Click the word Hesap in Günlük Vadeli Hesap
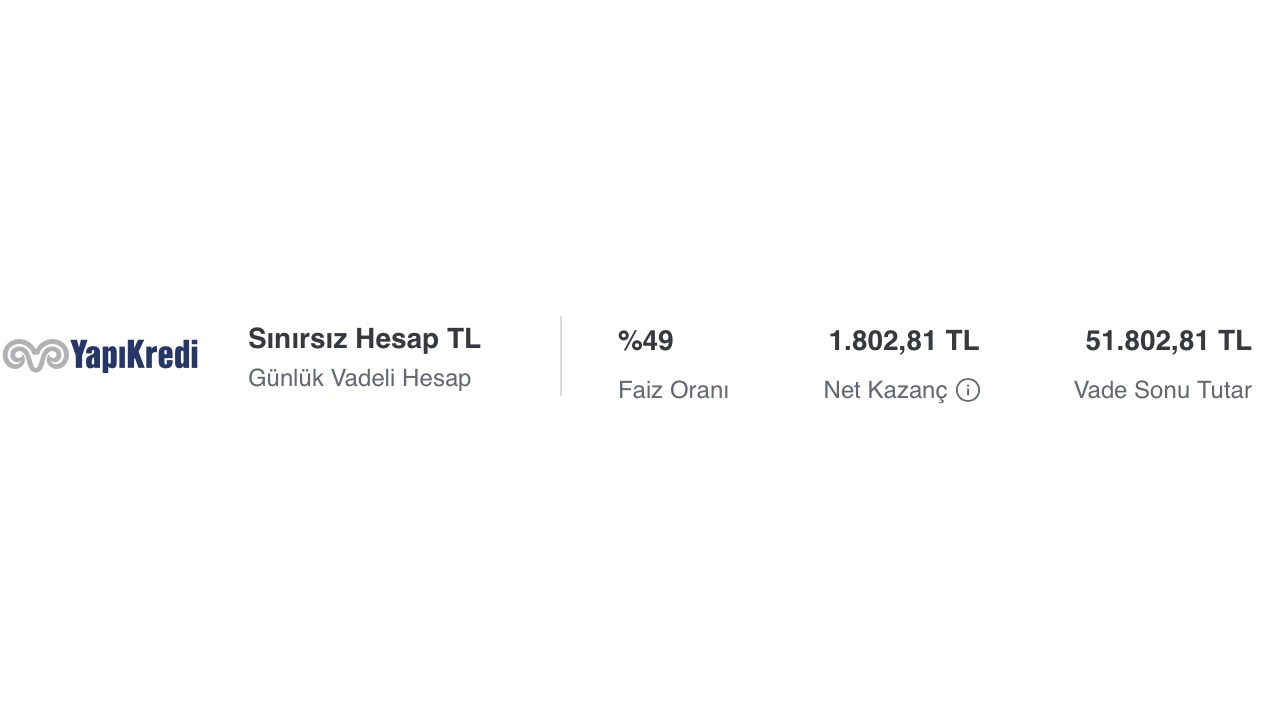The height and width of the screenshot is (720, 1280). (x=436, y=378)
